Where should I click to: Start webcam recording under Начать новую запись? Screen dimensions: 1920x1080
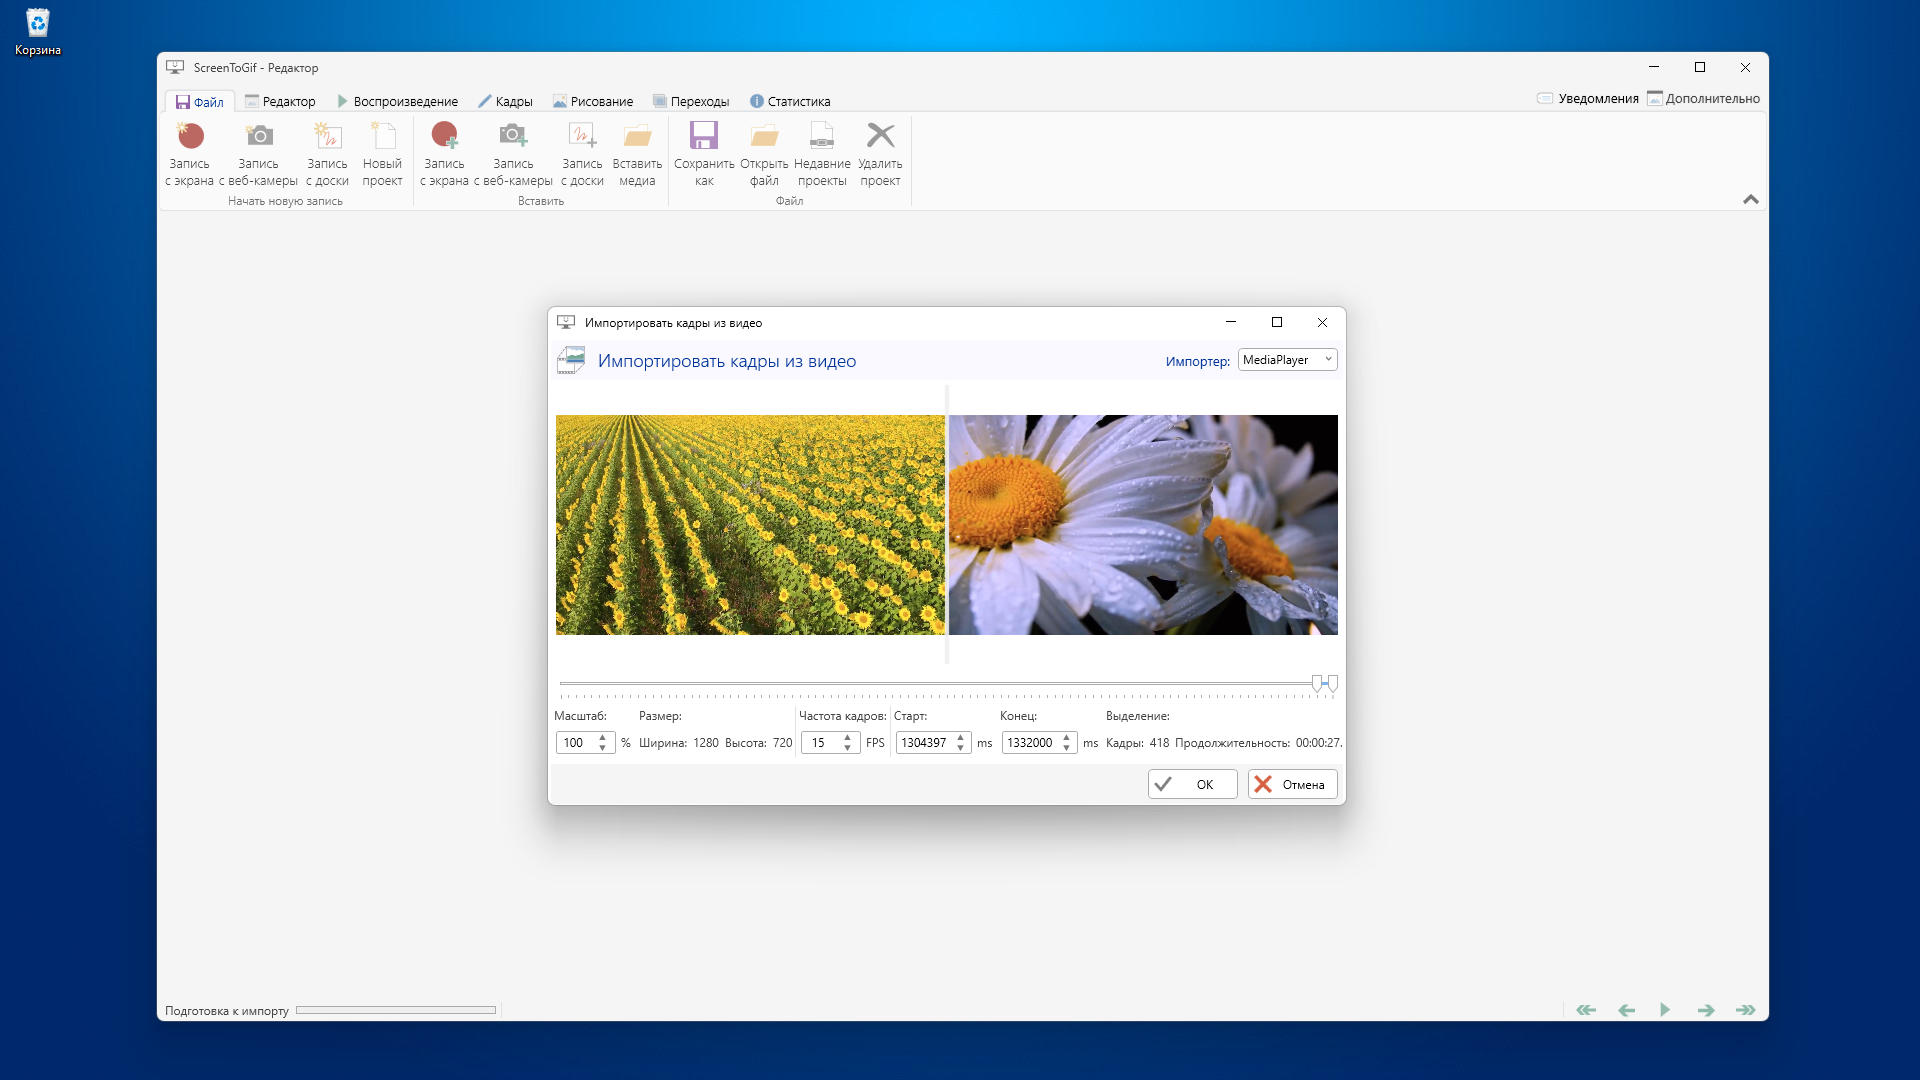click(x=259, y=136)
